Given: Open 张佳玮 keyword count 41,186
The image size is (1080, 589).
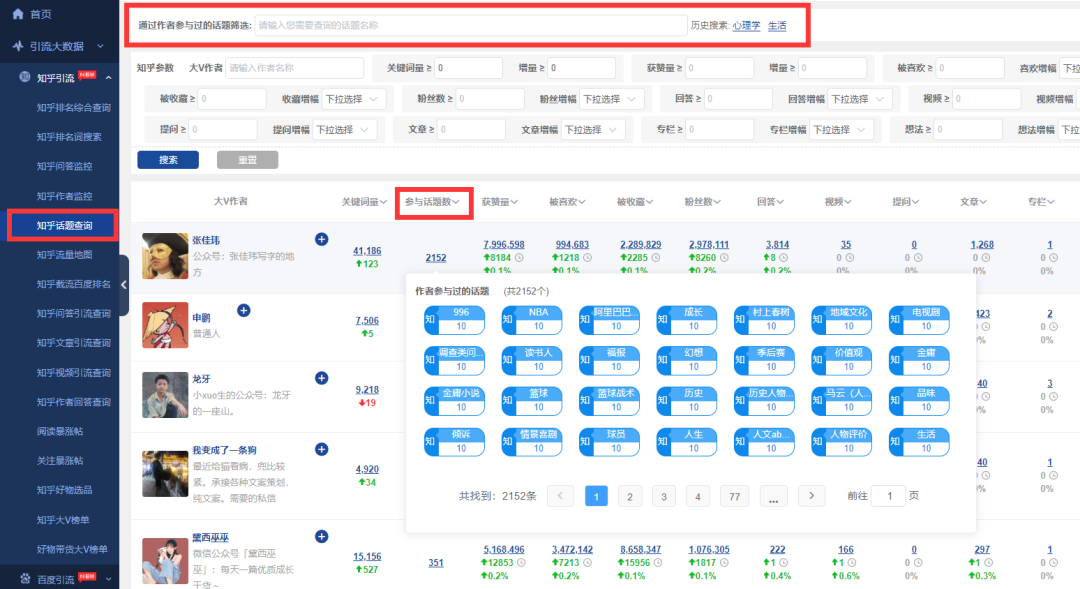Looking at the screenshot, I should coord(367,251).
